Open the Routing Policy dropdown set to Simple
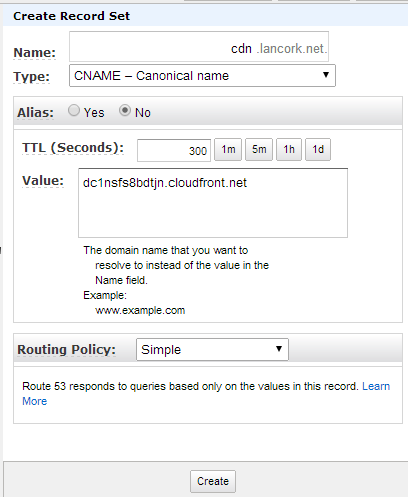The height and width of the screenshot is (497, 408). pyautogui.click(x=212, y=350)
